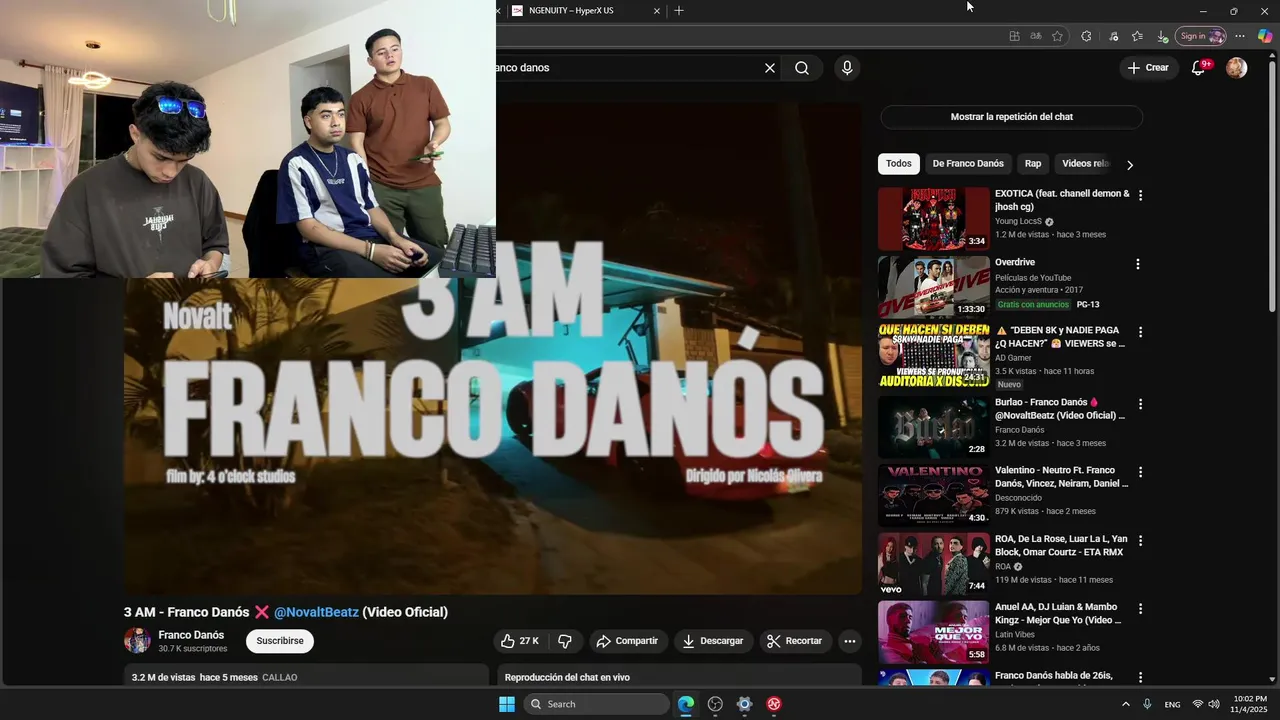Viewport: 1280px width, 720px height.
Task: Subscribe with the Suscribirse button
Action: pos(280,641)
